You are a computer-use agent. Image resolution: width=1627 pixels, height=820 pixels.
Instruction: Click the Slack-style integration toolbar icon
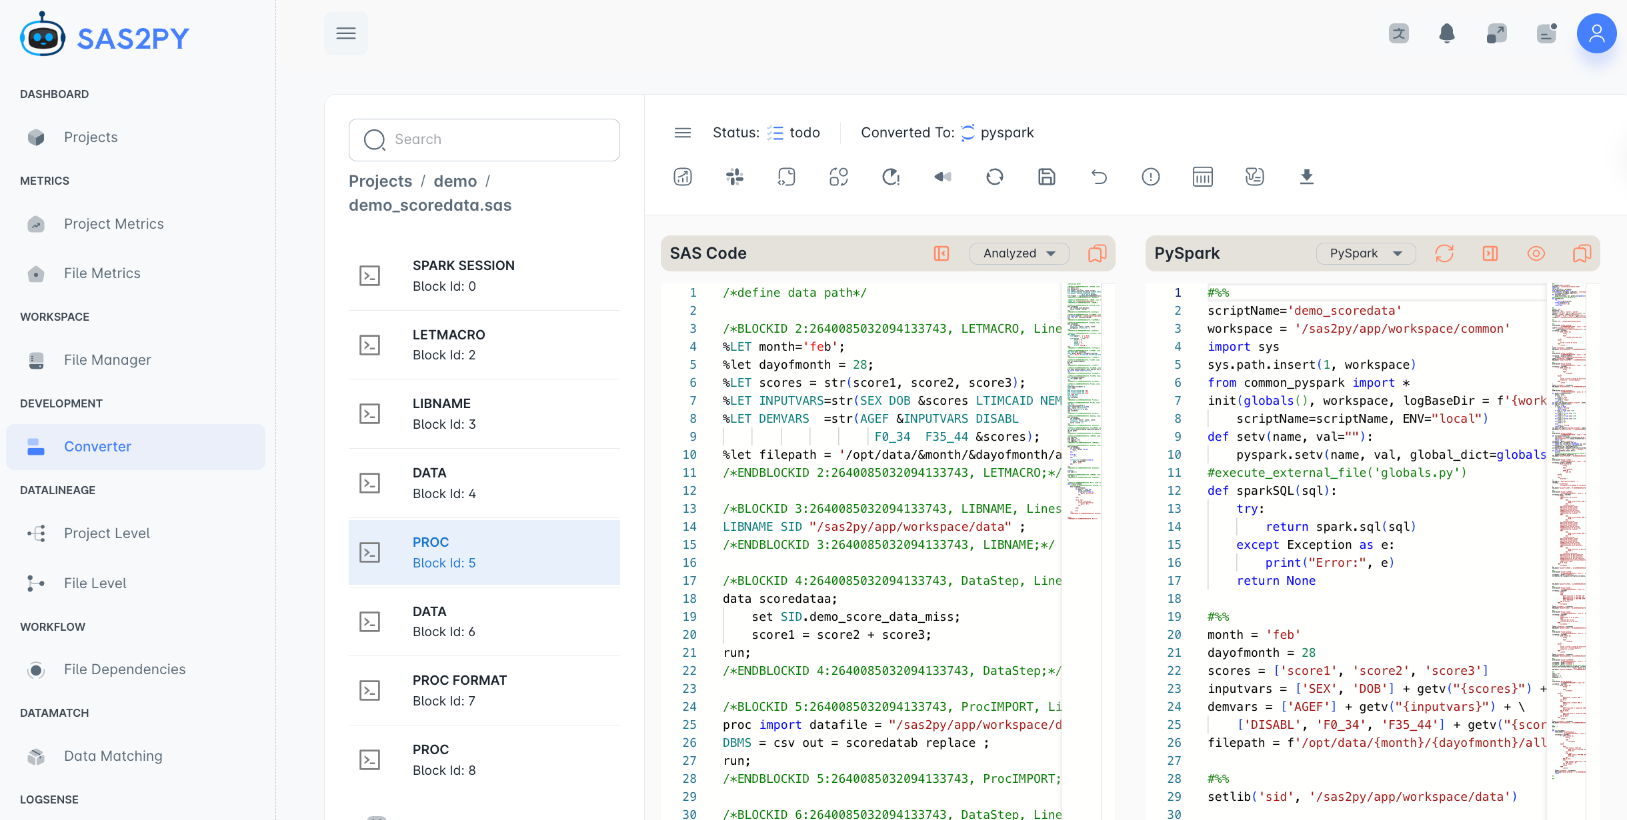click(x=735, y=177)
